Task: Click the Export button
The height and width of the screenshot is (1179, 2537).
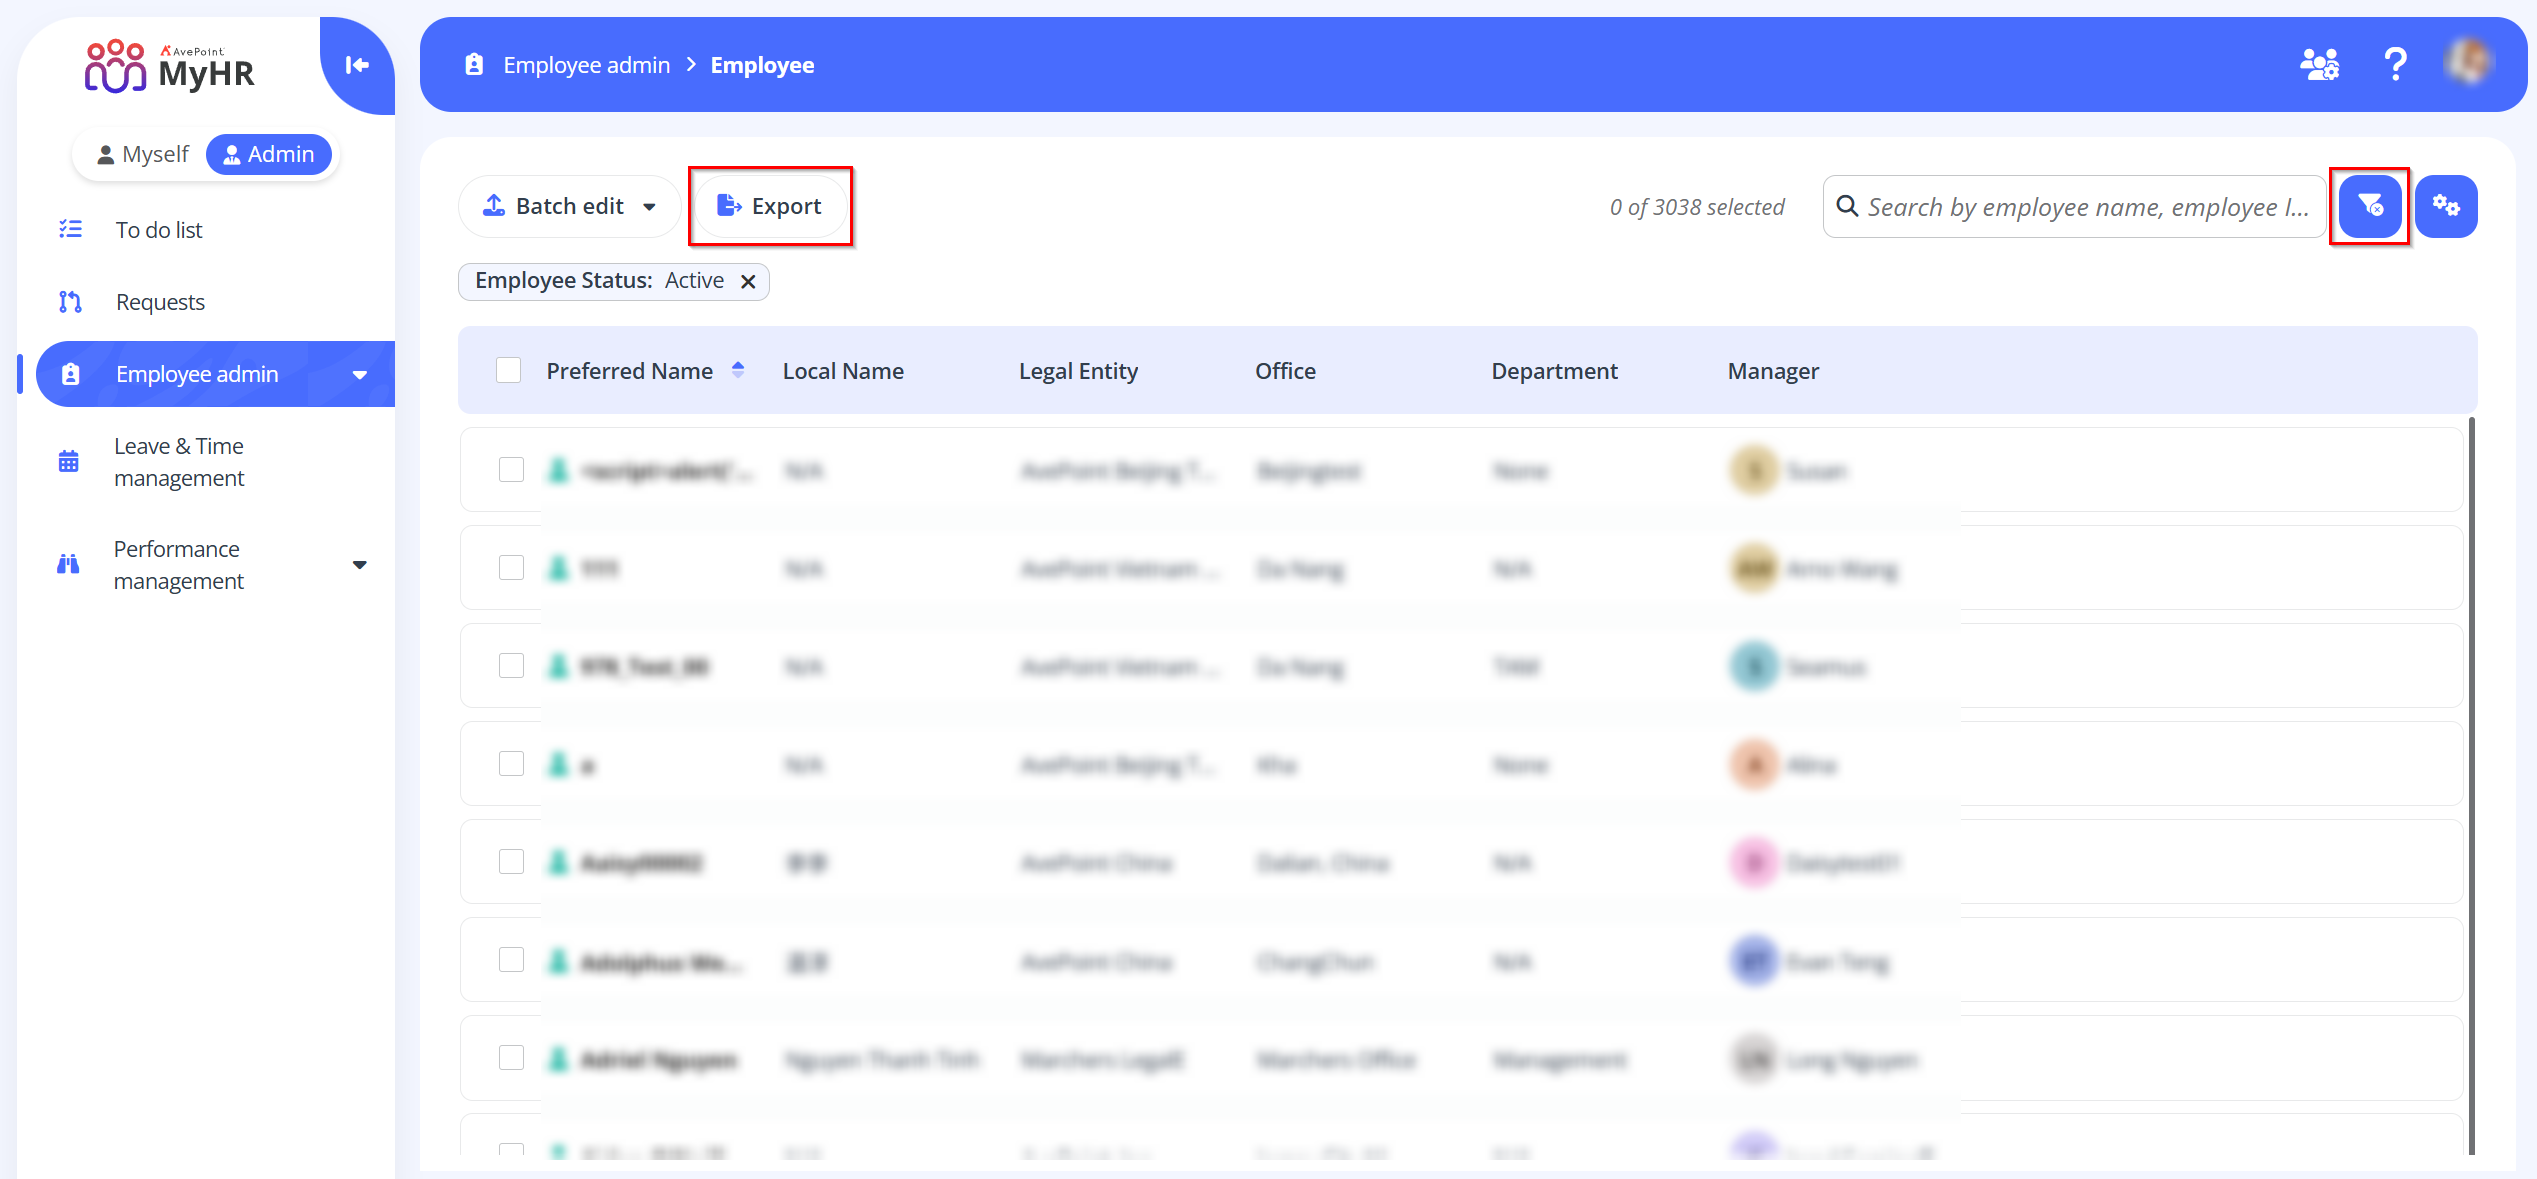Action: tap(770, 206)
